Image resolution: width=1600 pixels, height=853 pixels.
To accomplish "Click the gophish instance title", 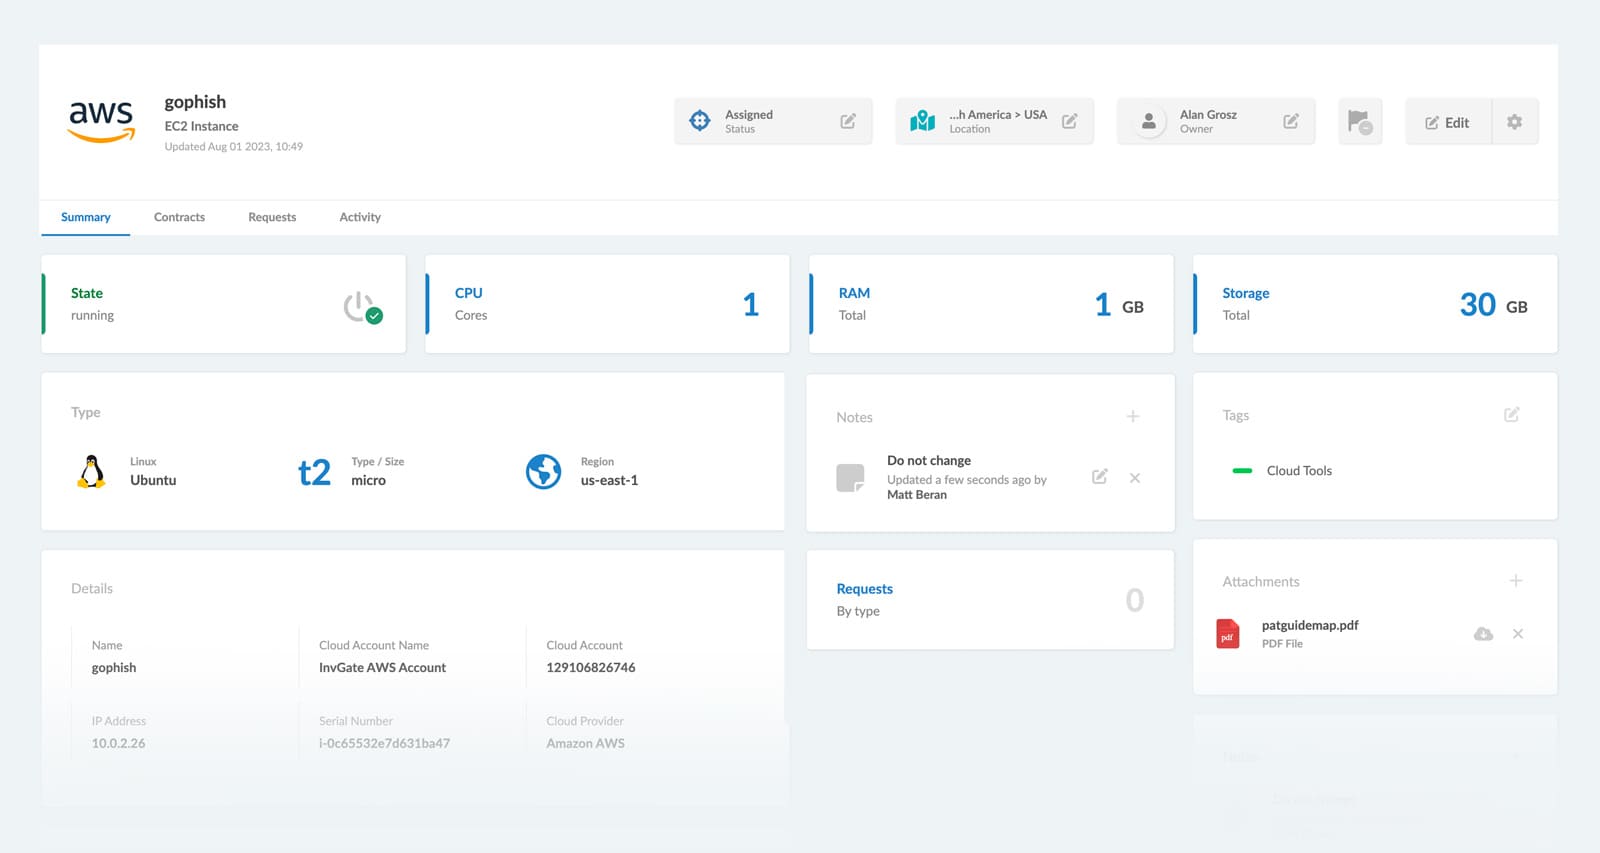I will point(195,102).
